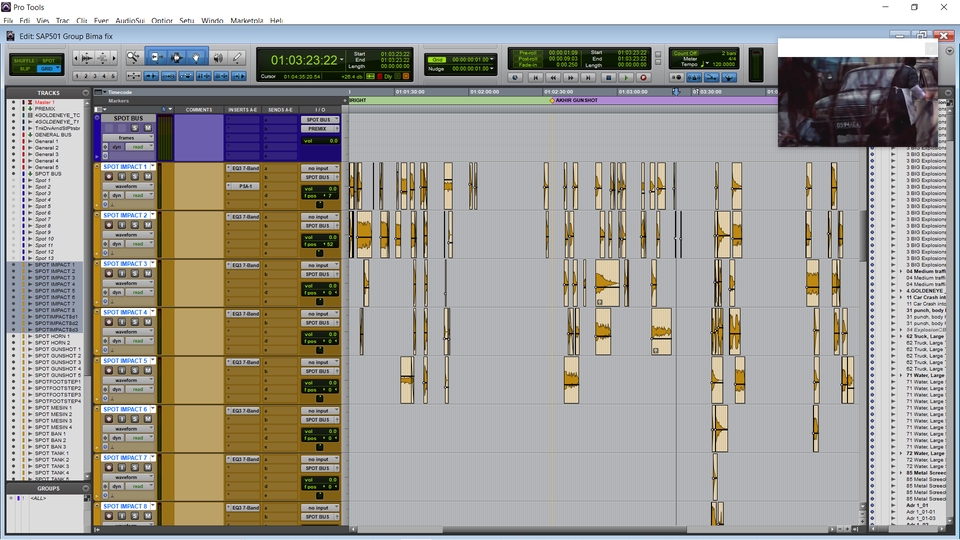Click the Rewind transport button
Viewport: 960px width, 540px height.
point(553,78)
